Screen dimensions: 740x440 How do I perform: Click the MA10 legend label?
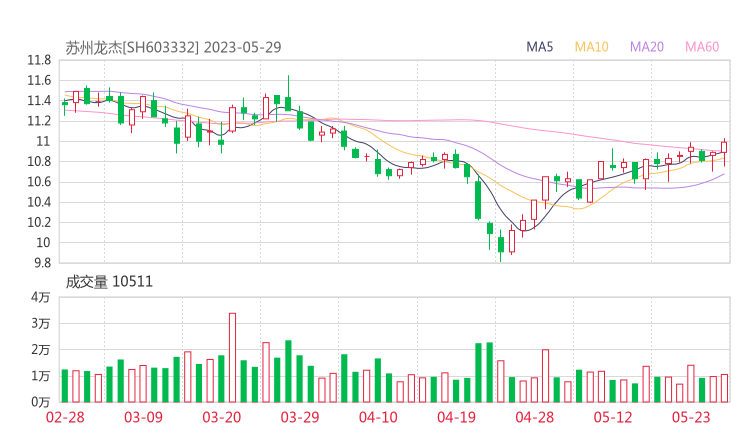[591, 47]
